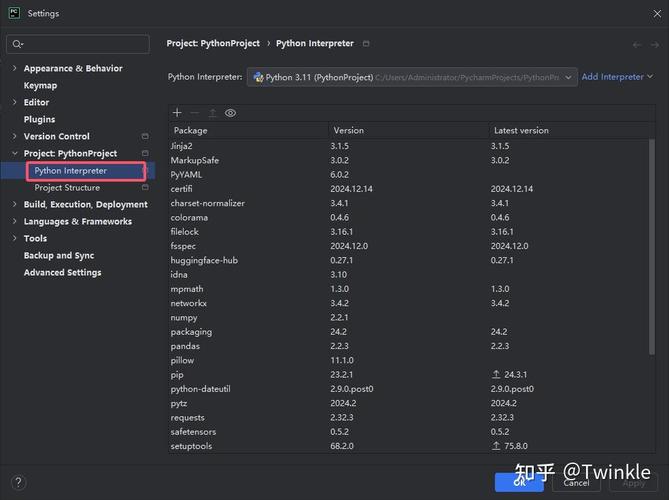Click the search magnifier icon
Screen dimensions: 669x500
17,44
